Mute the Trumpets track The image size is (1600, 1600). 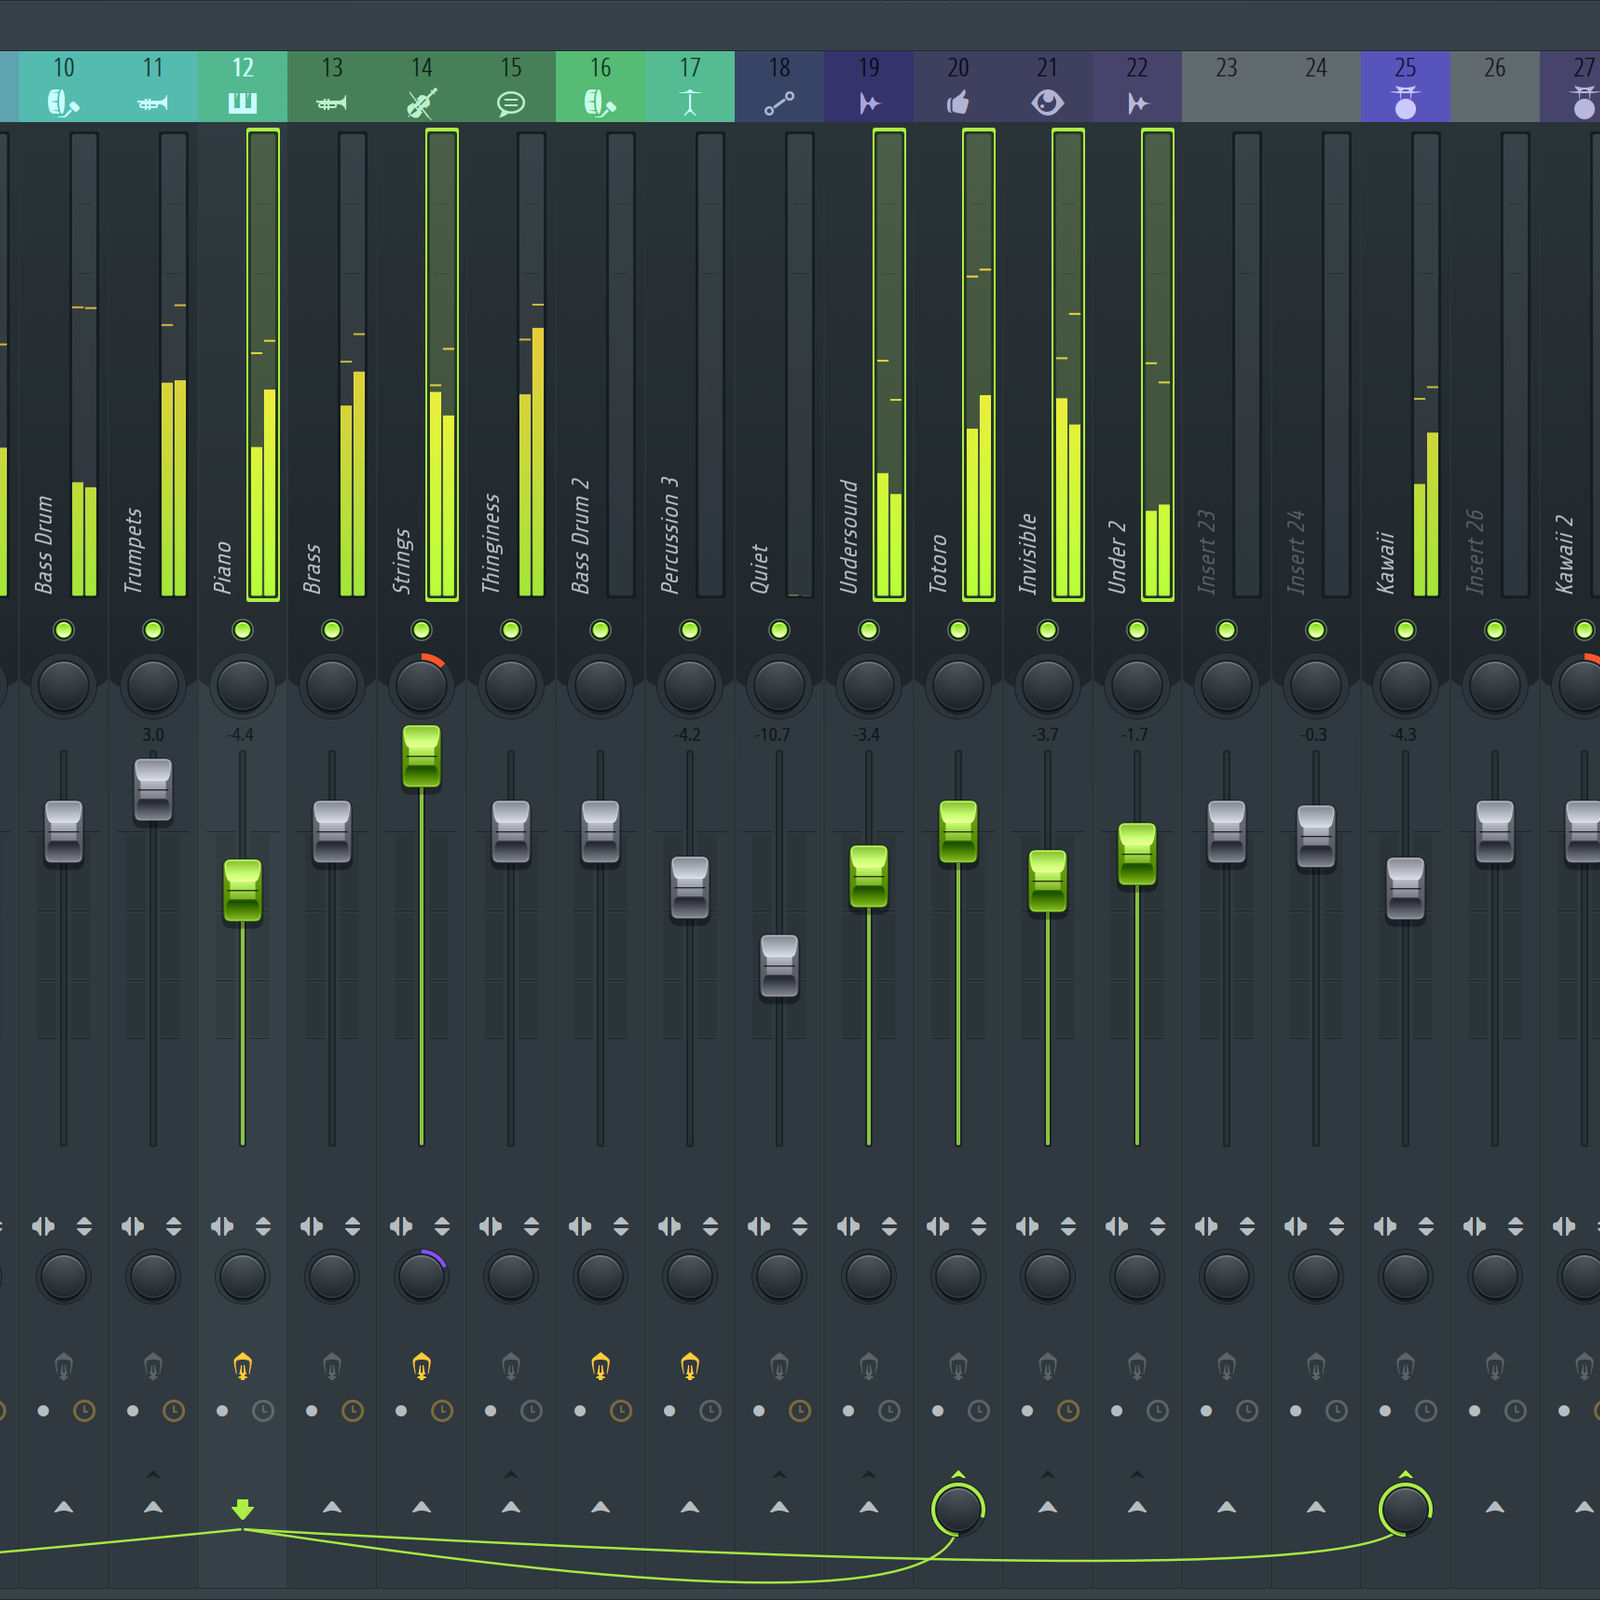[152, 630]
